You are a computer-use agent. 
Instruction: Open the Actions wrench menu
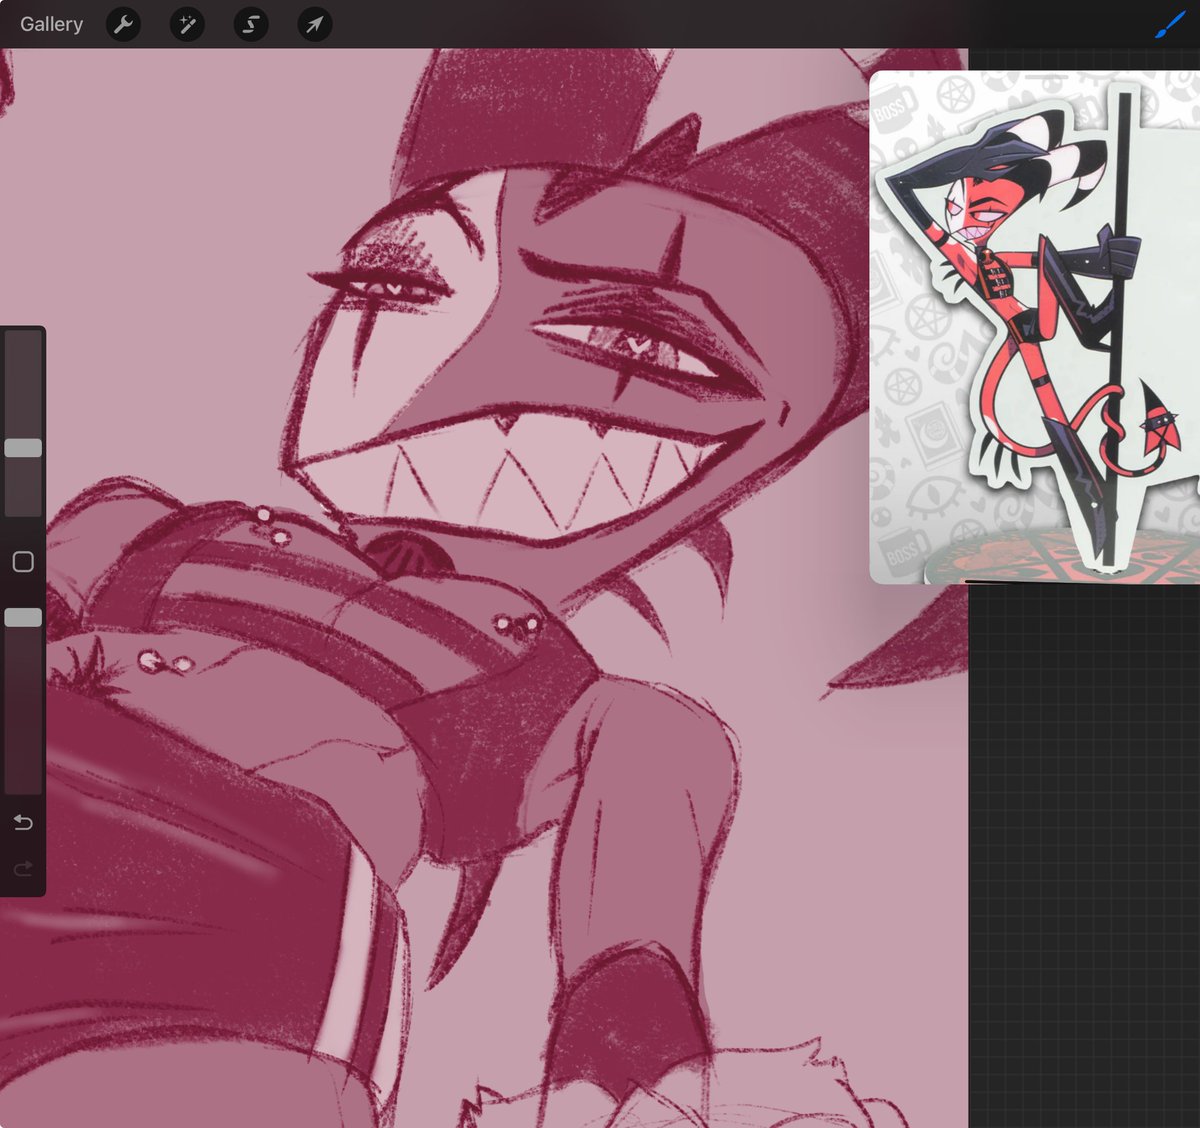[123, 24]
